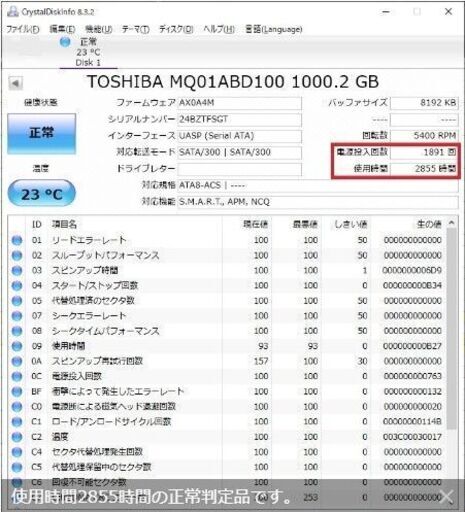The width and height of the screenshot is (465, 512).
Task: Open the ファイル(F) menu
Action: [x=23, y=30]
